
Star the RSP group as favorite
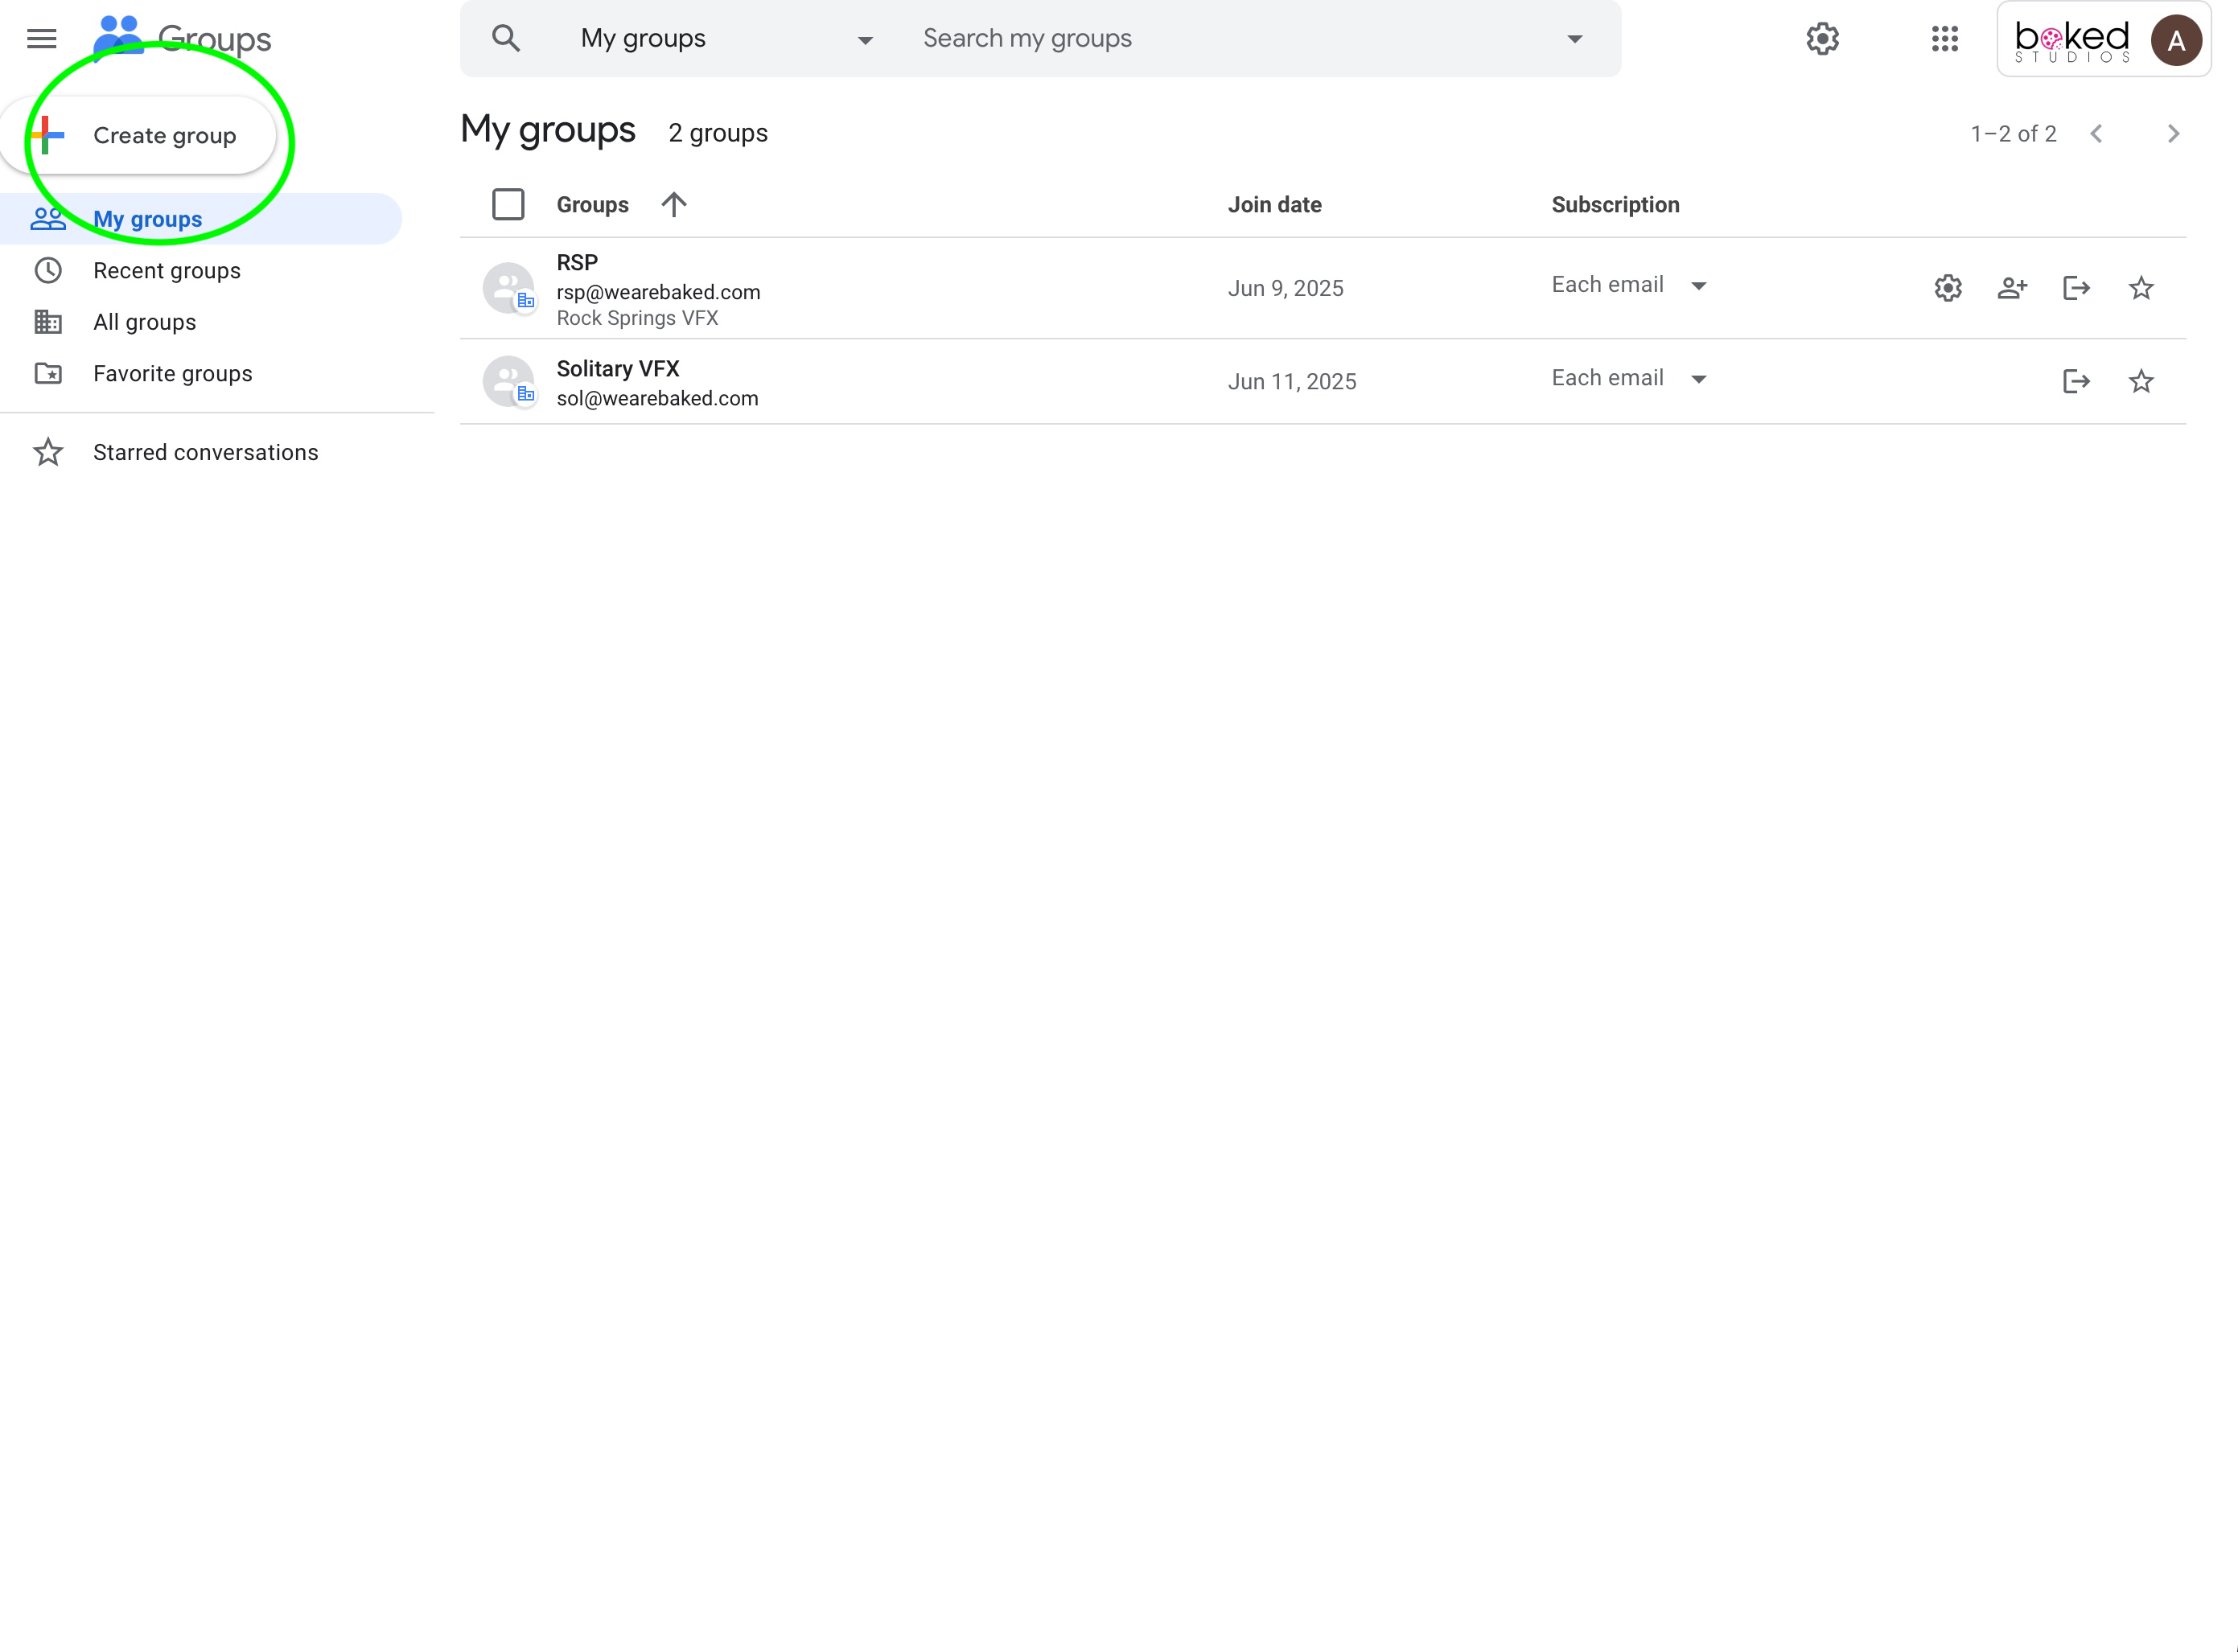[x=2140, y=288]
